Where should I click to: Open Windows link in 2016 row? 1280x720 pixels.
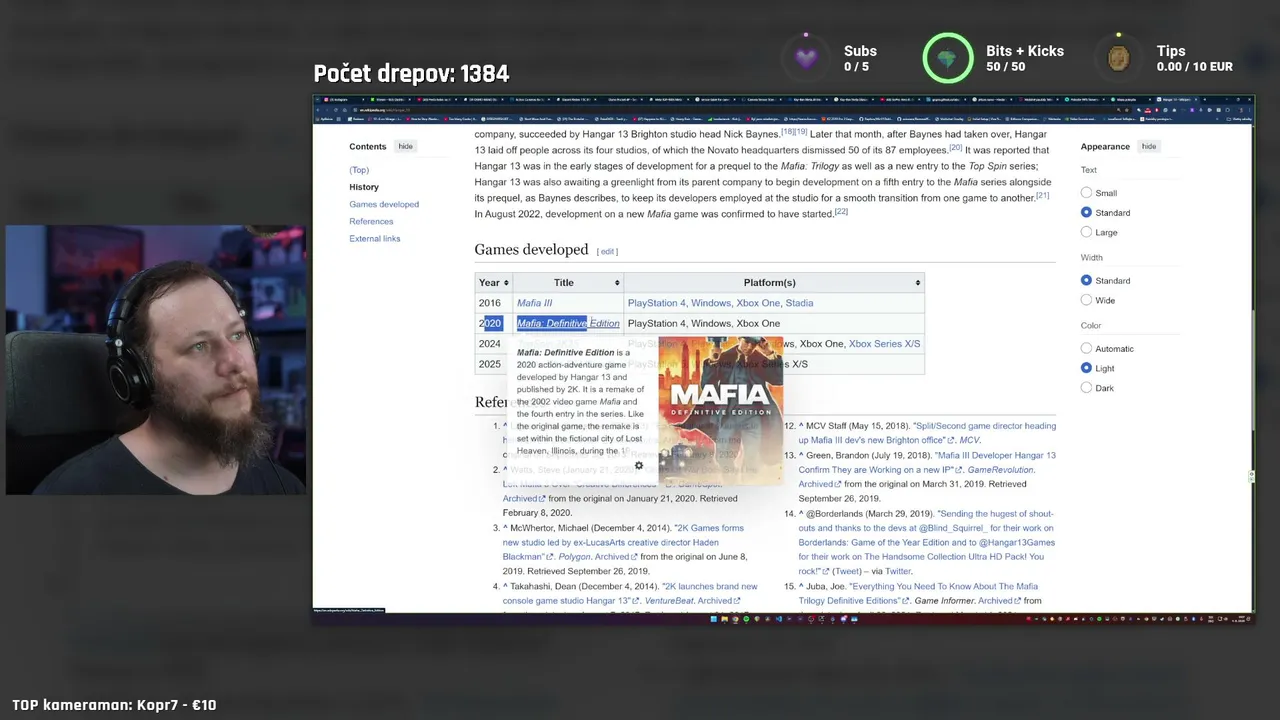[711, 303]
